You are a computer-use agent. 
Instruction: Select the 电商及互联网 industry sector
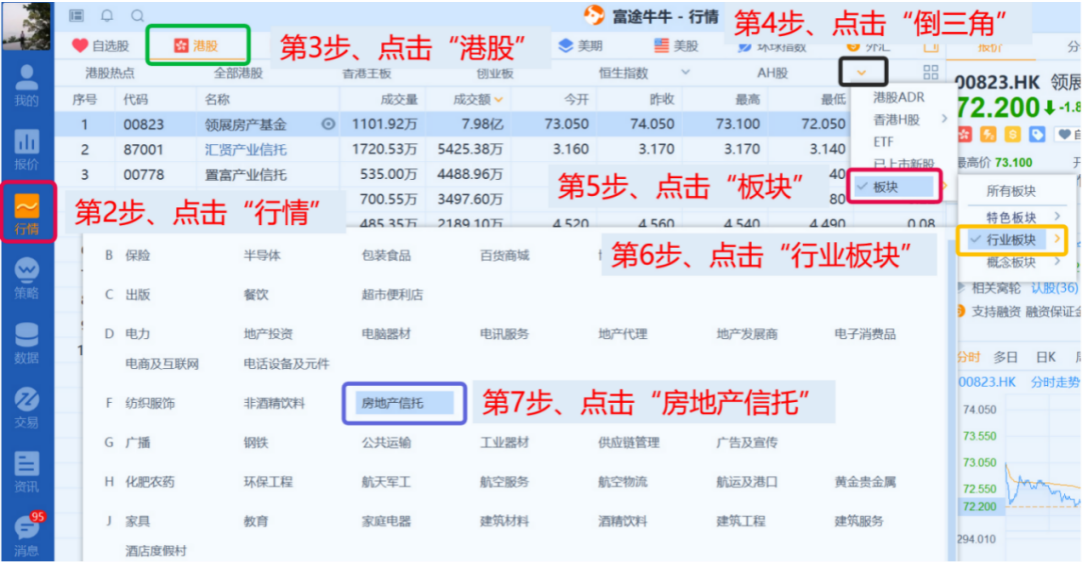[x=162, y=364]
